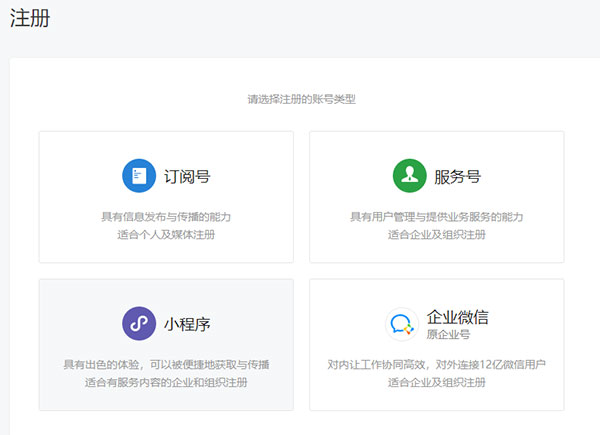
Task: Select the 服务号 title text
Action: (457, 177)
